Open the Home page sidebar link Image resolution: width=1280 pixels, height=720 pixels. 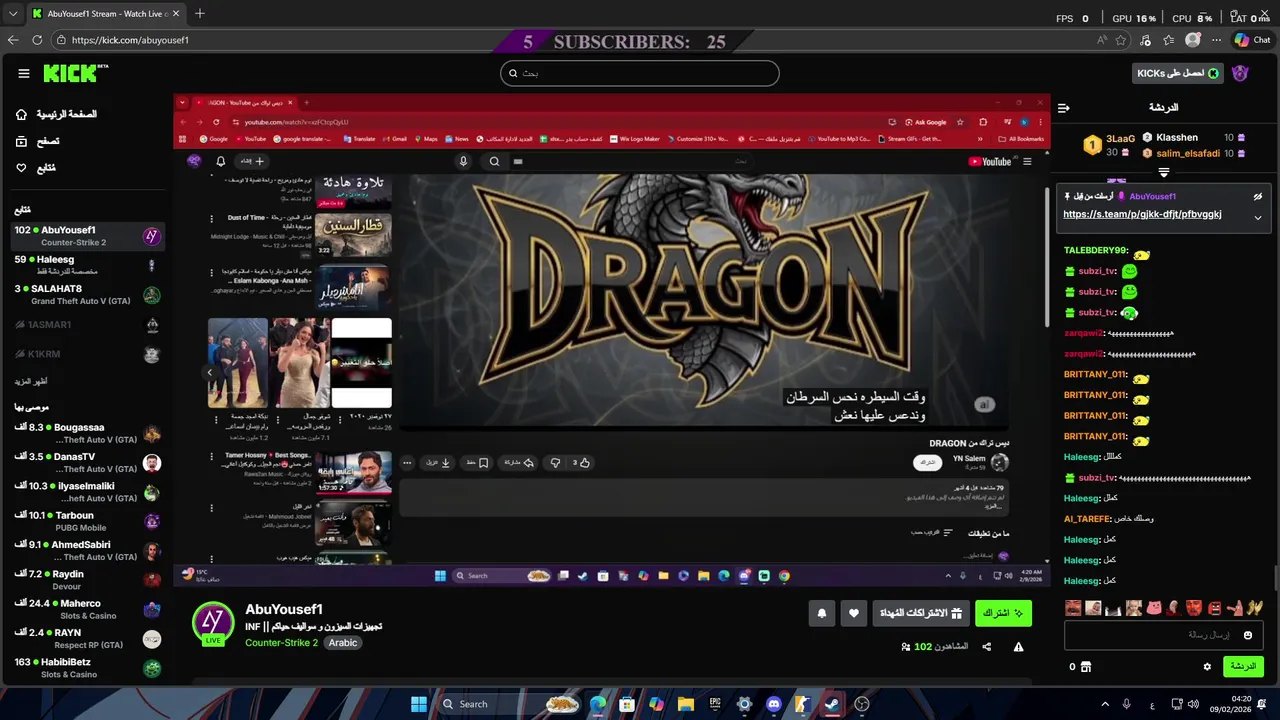tap(56, 115)
